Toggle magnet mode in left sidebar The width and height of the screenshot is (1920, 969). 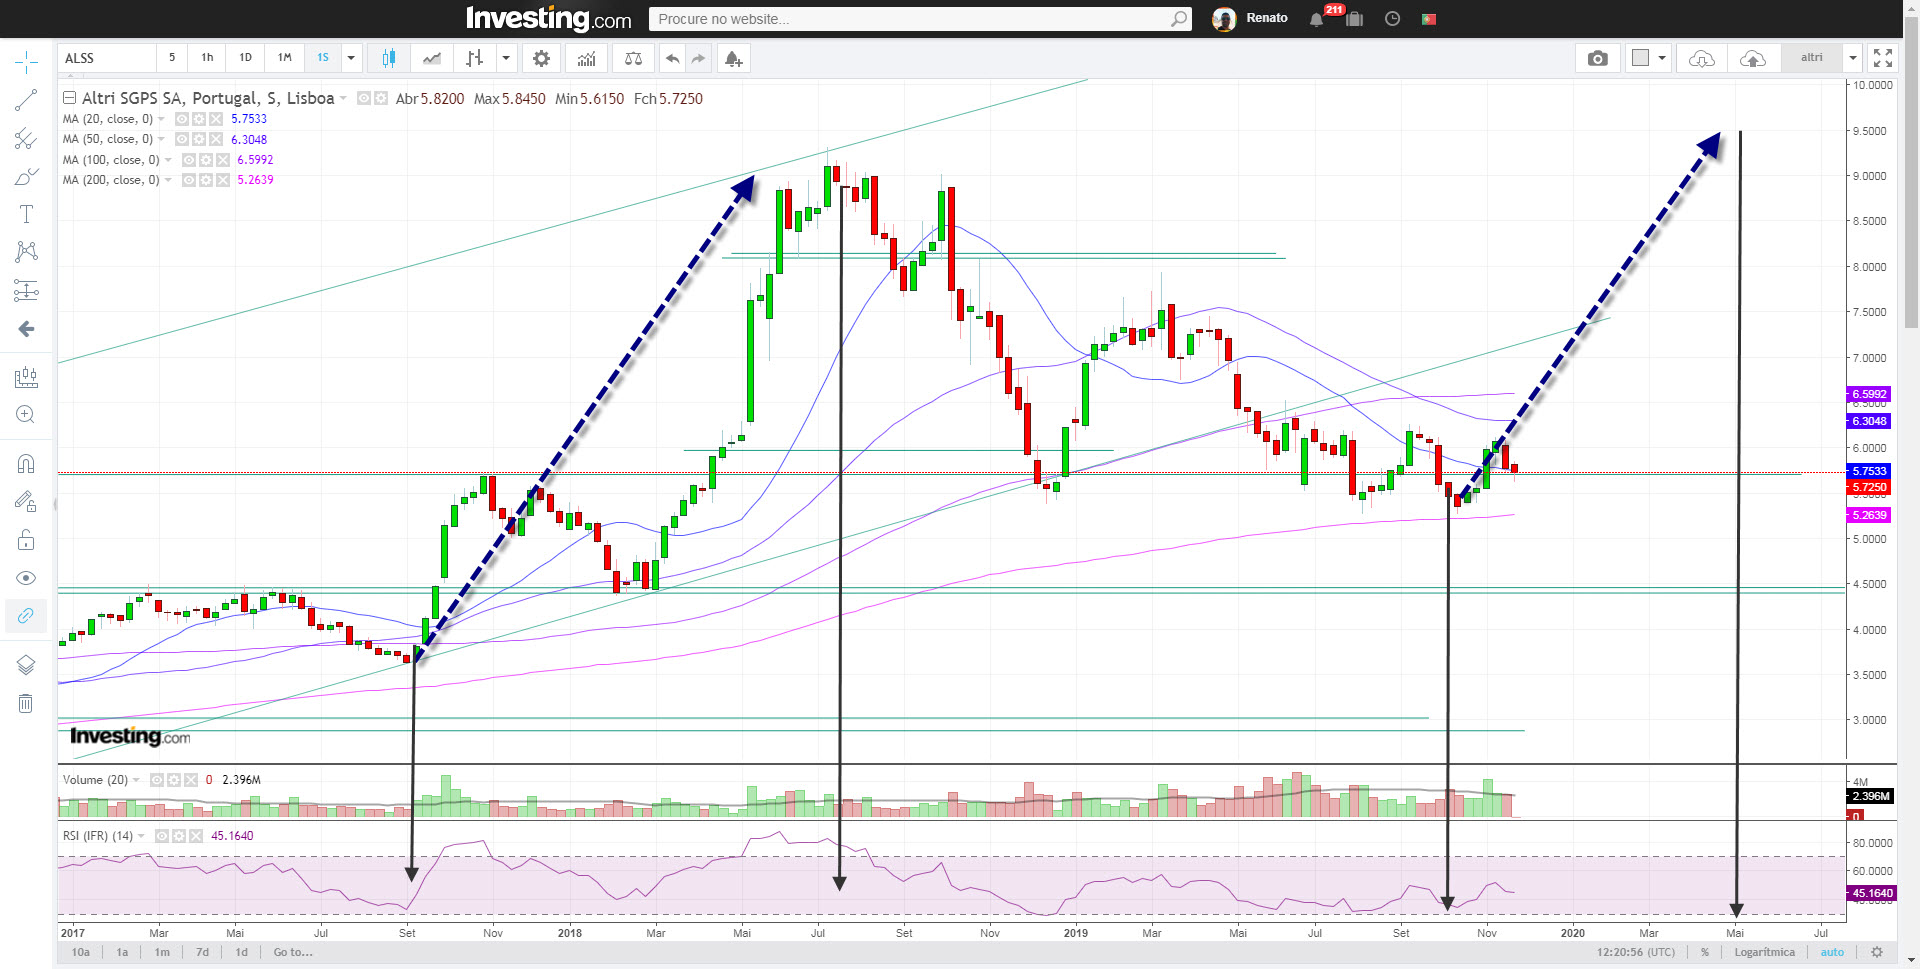pyautogui.click(x=26, y=463)
